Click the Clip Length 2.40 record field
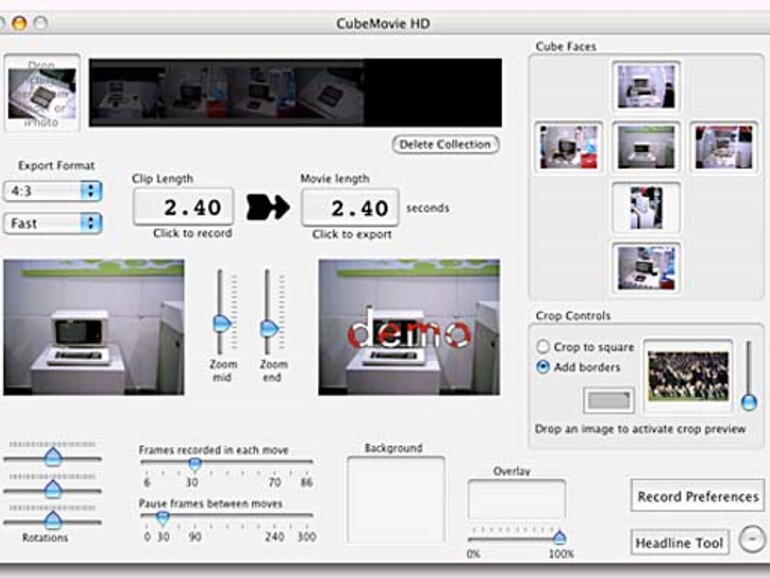 [x=183, y=207]
